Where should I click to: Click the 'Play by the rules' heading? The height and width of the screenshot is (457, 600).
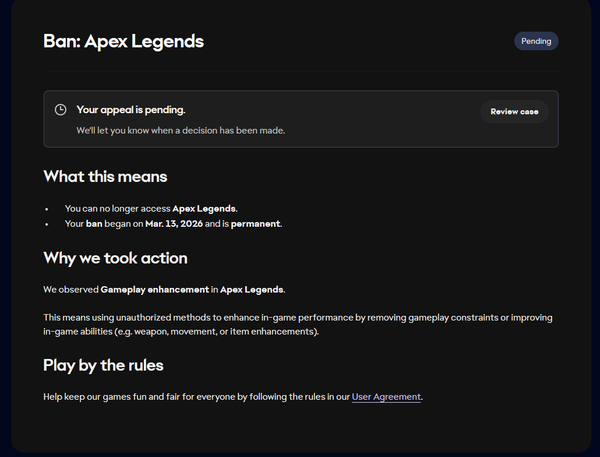click(103, 365)
